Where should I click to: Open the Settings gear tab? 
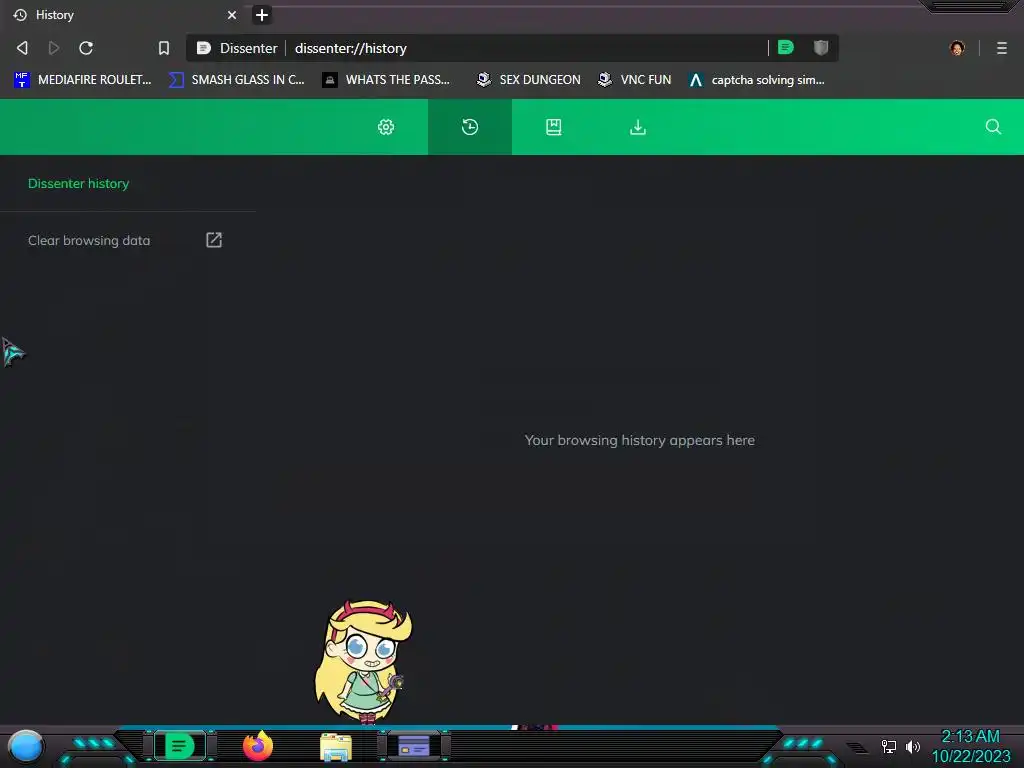pos(386,127)
